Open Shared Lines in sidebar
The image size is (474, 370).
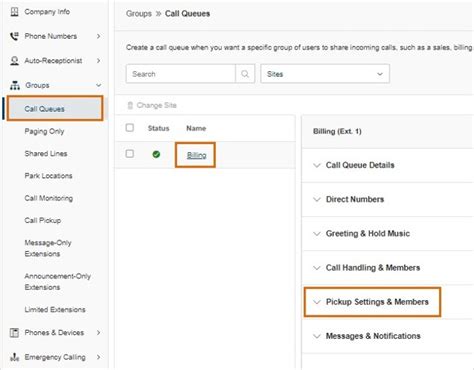click(x=46, y=154)
